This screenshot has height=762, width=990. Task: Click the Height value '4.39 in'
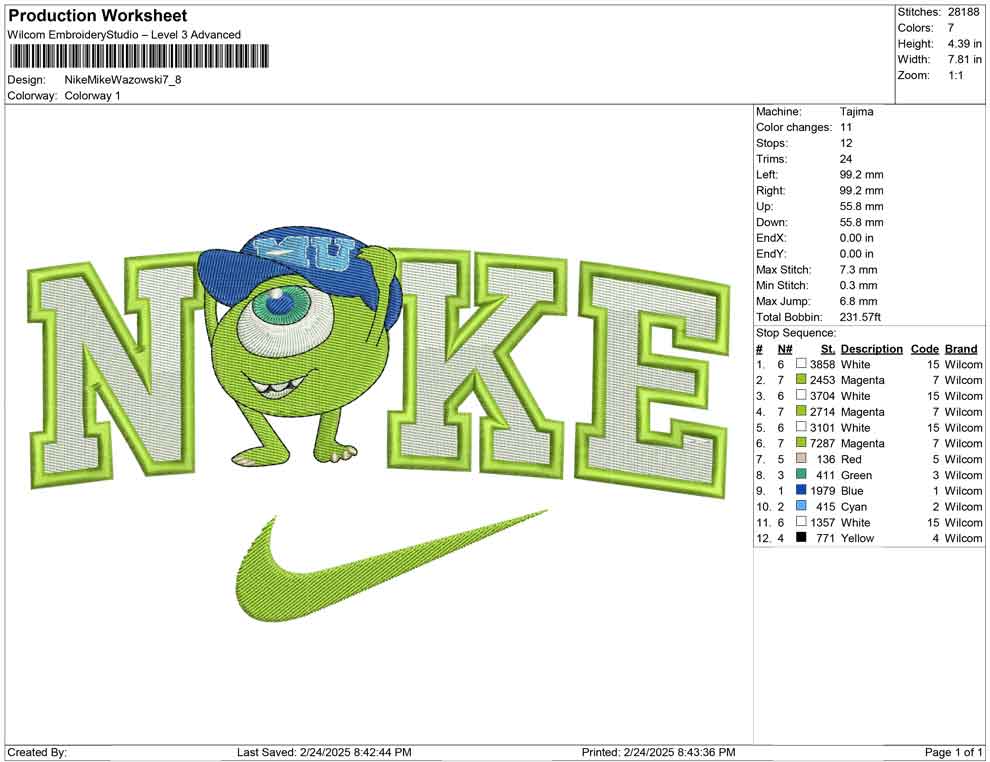pos(964,44)
